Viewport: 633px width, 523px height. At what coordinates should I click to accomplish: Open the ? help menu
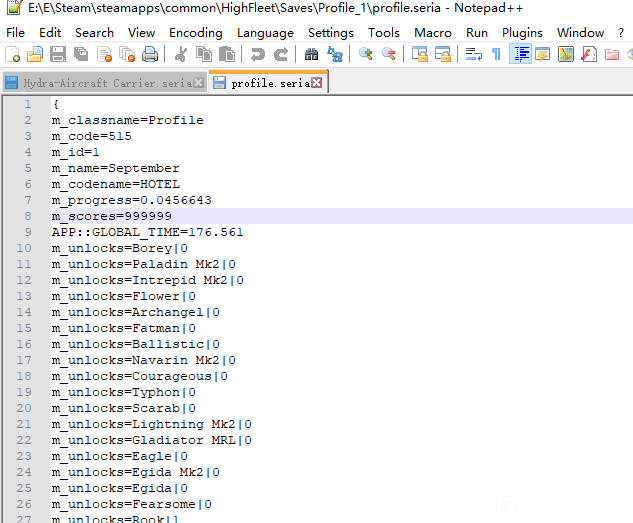620,33
